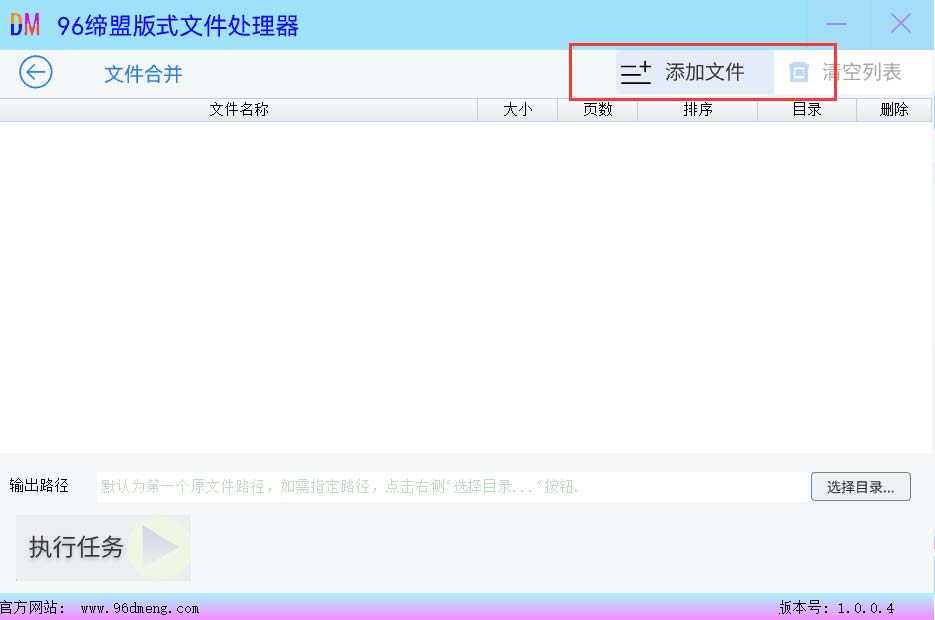The width and height of the screenshot is (935, 620).
Task: Click the list-plus icon beside 添加文件
Action: tap(636, 72)
